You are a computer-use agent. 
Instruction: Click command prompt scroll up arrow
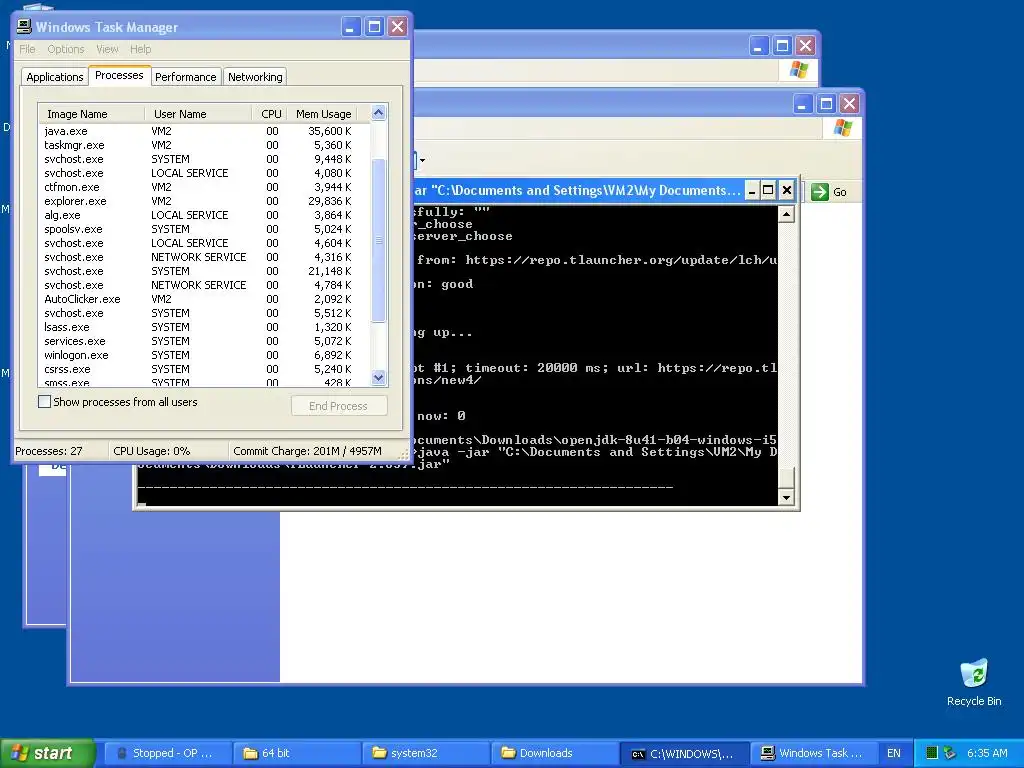[786, 215]
